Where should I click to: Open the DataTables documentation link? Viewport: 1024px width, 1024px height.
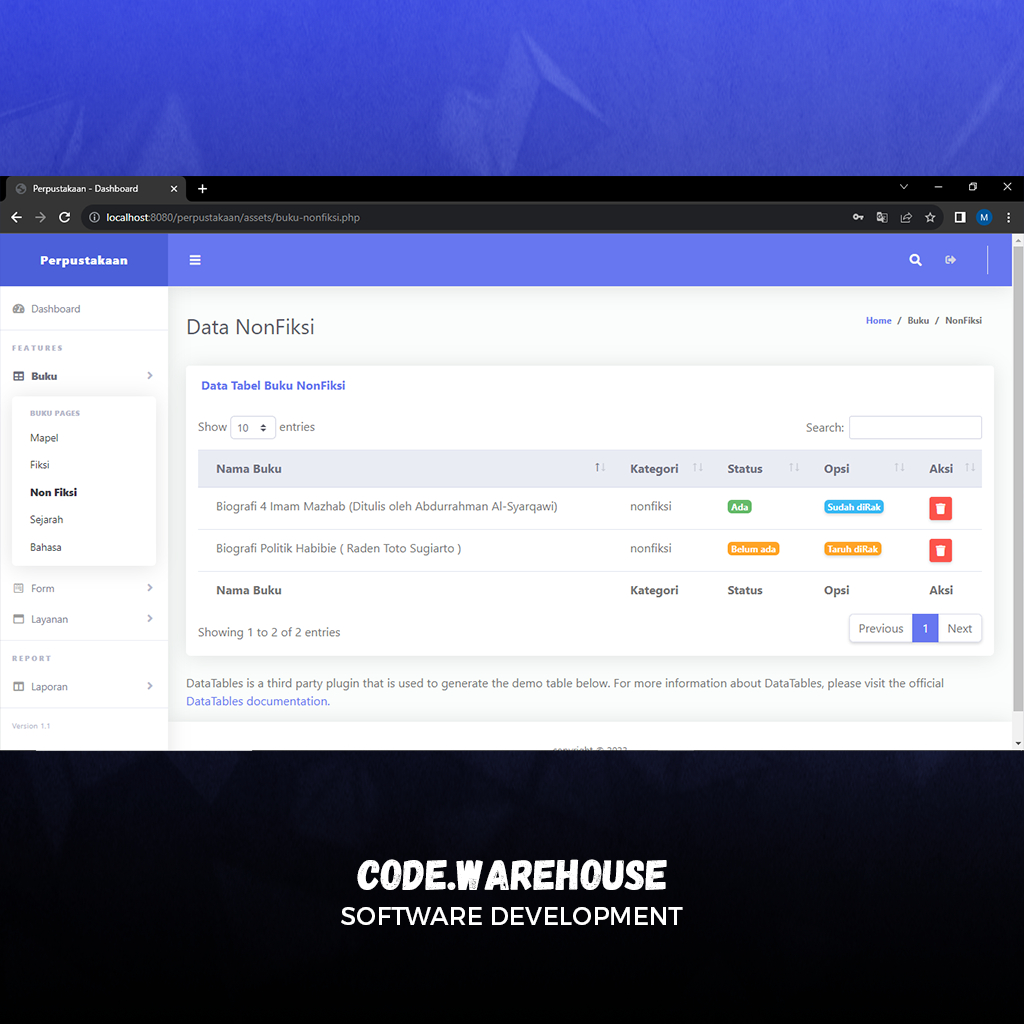(x=257, y=701)
